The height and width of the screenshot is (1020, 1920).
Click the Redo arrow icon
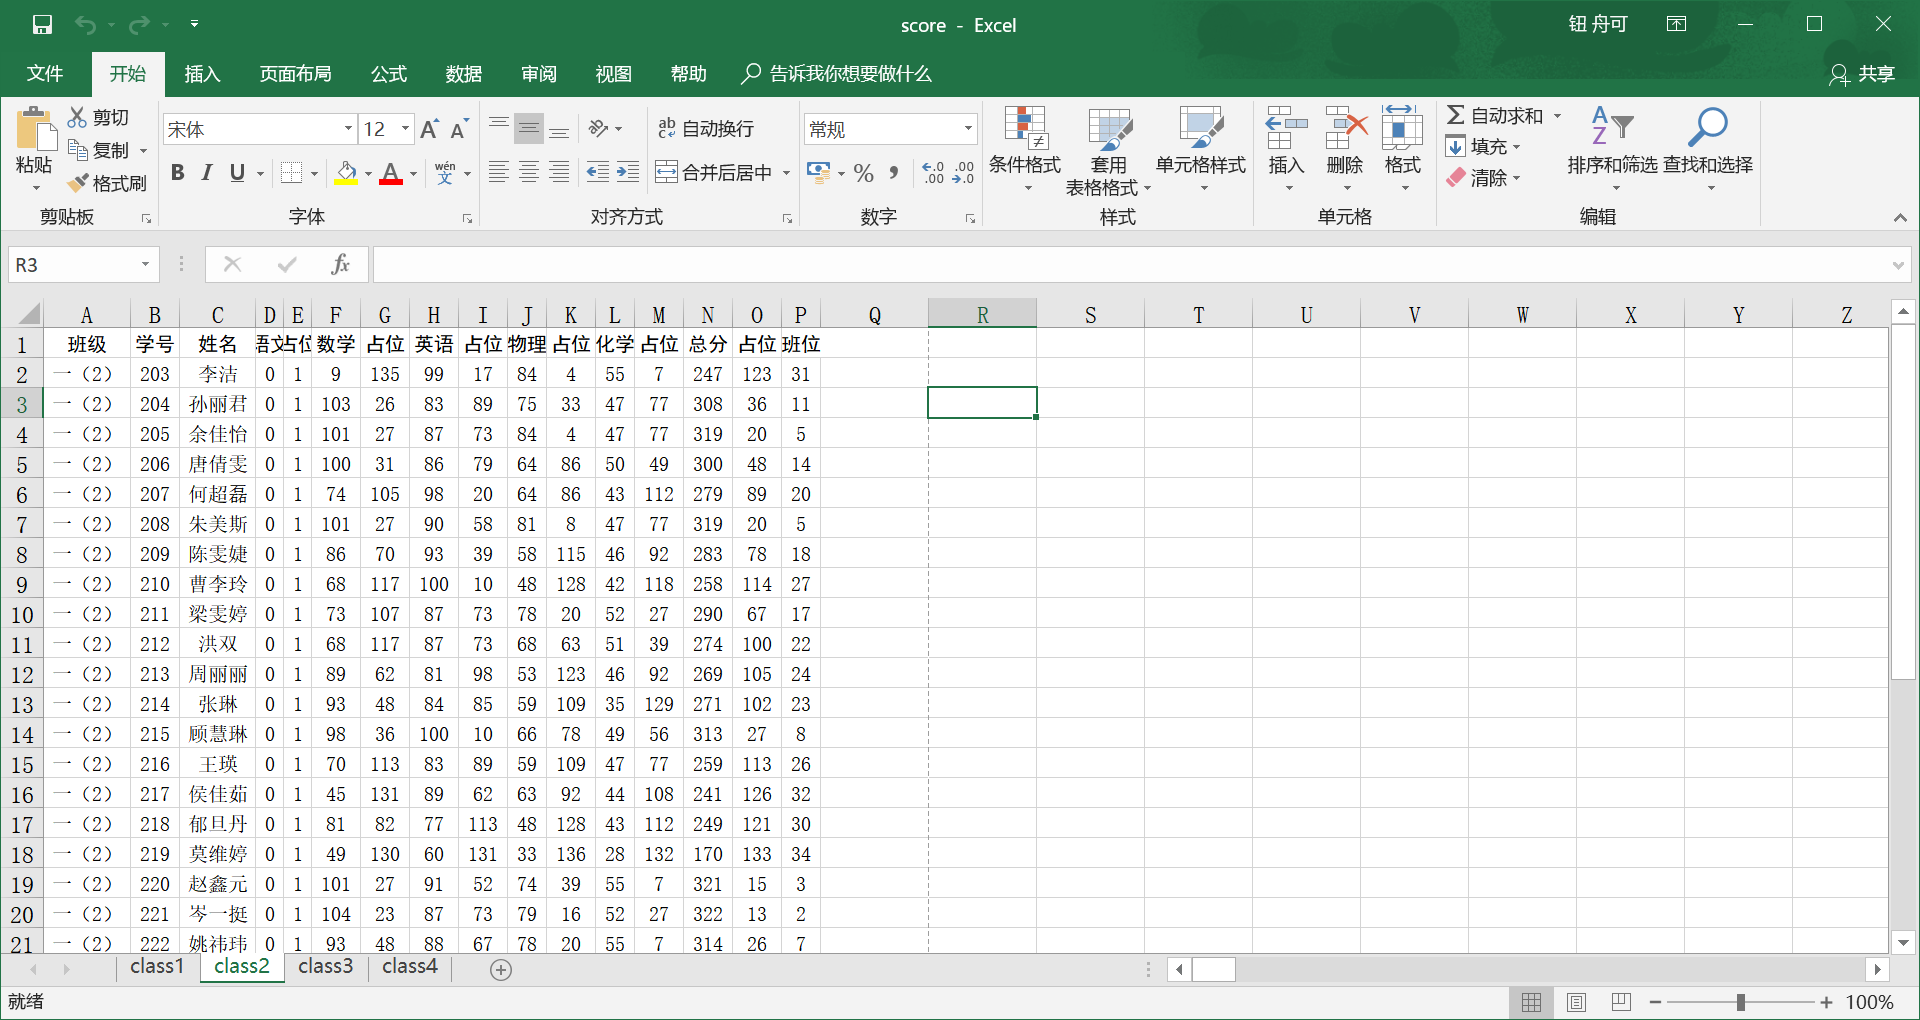(x=139, y=25)
